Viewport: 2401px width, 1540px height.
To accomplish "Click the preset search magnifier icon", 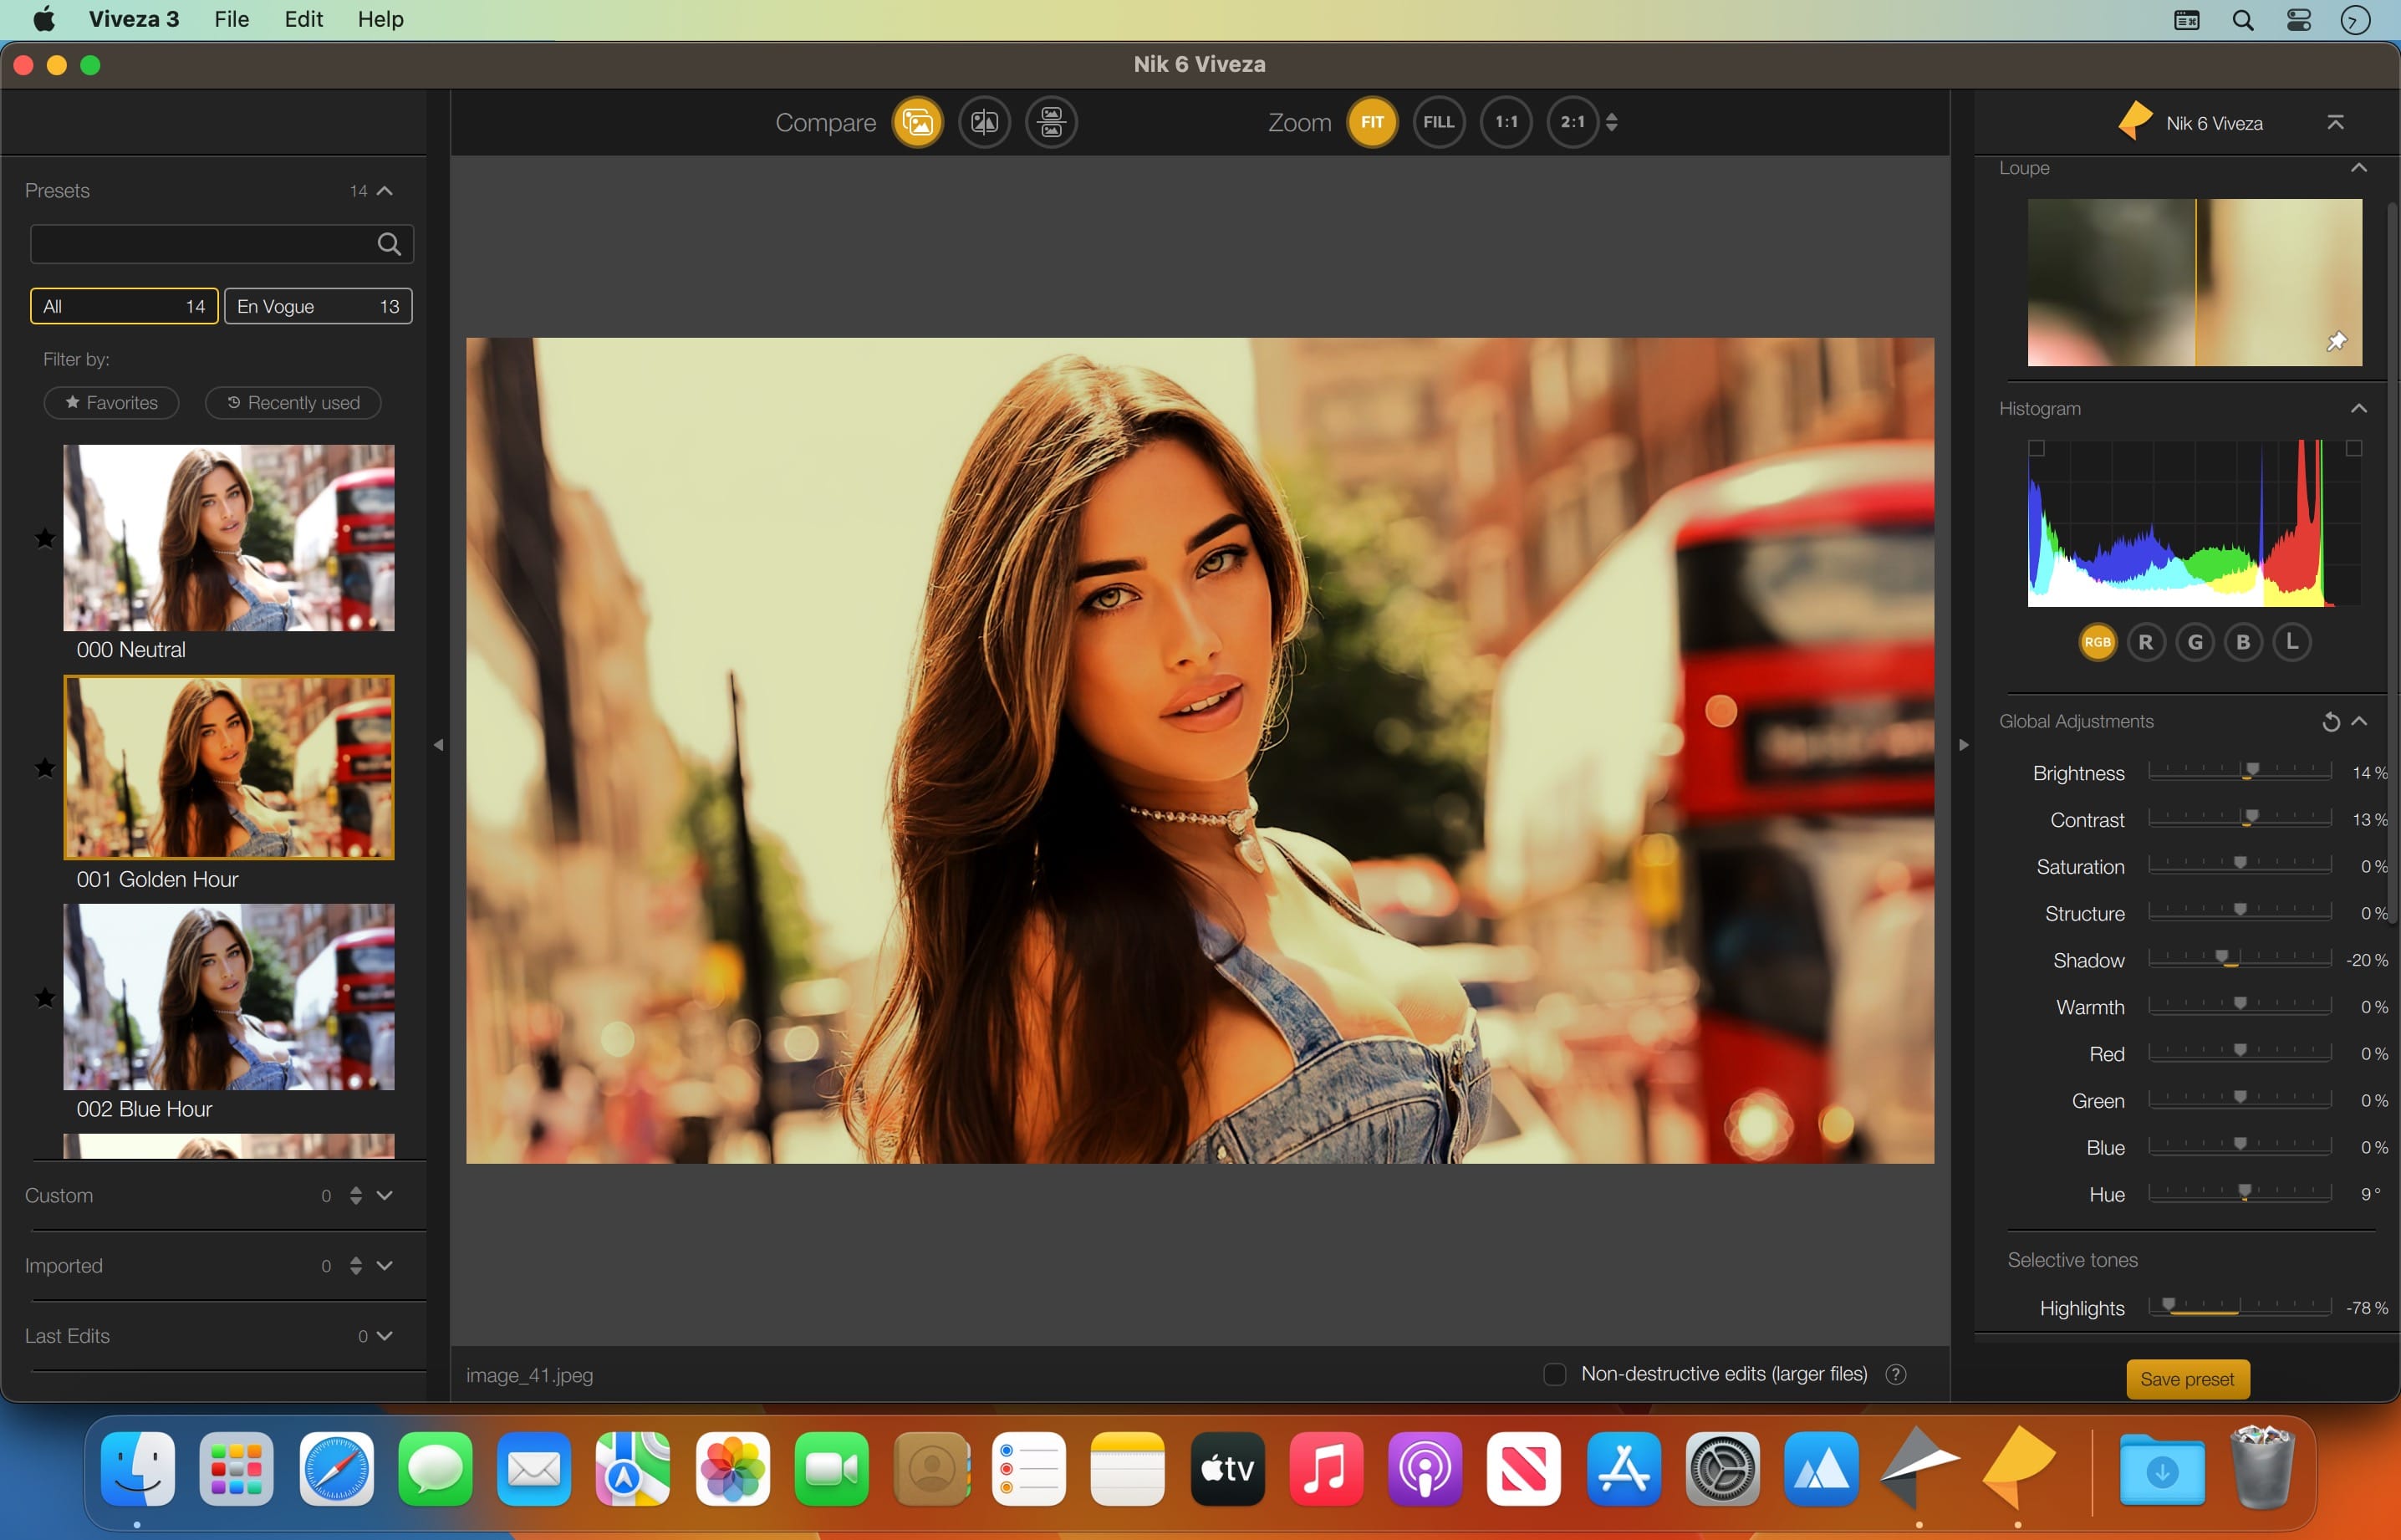I will point(389,244).
